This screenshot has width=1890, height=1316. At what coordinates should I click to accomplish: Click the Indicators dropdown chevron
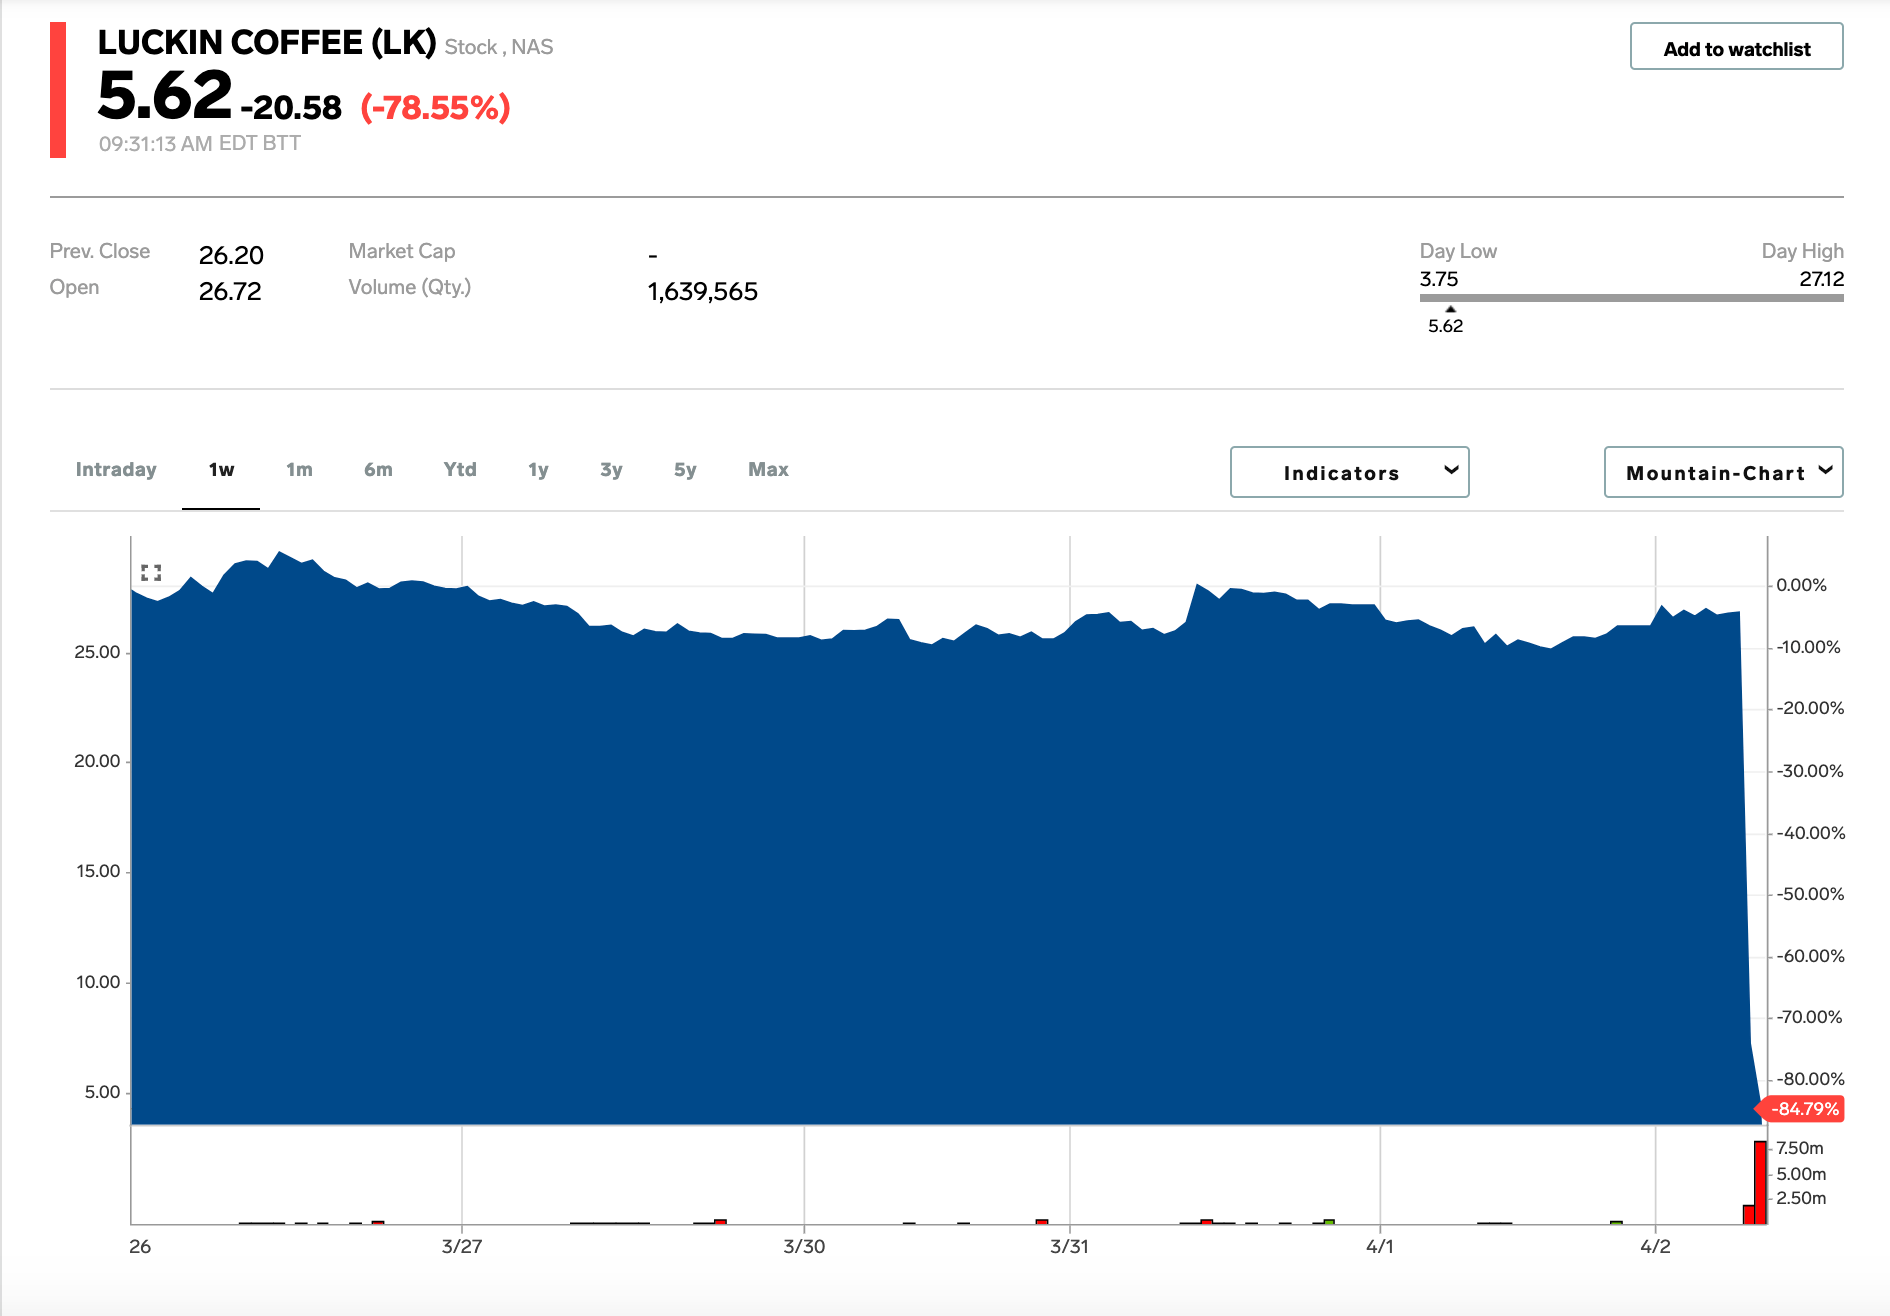(1451, 470)
